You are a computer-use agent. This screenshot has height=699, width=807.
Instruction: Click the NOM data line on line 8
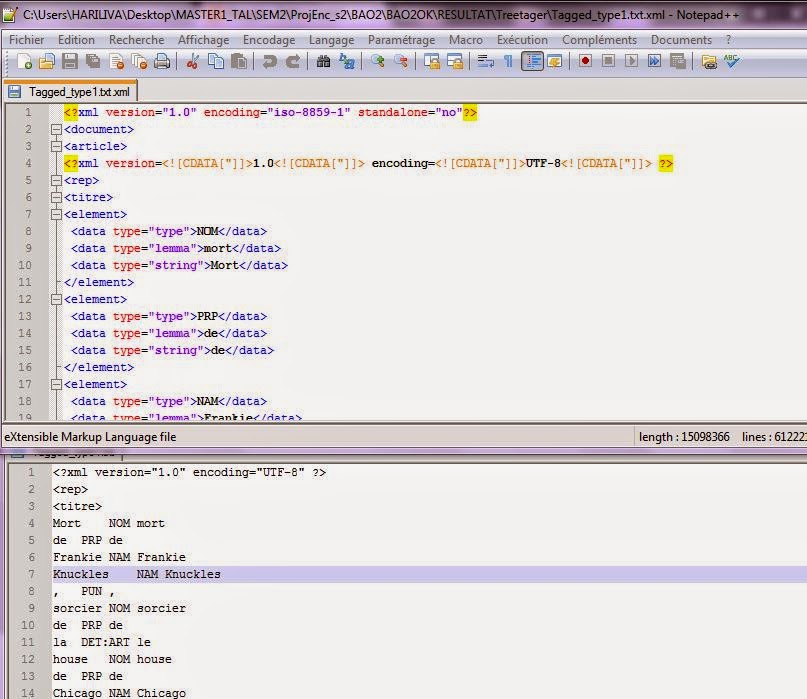coord(169,231)
